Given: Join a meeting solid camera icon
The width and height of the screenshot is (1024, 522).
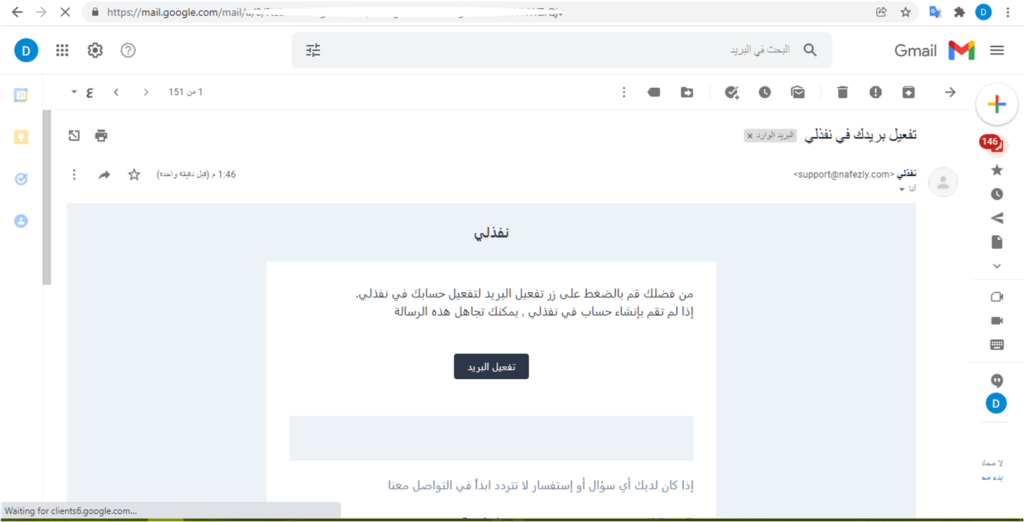Looking at the screenshot, I should tap(997, 320).
